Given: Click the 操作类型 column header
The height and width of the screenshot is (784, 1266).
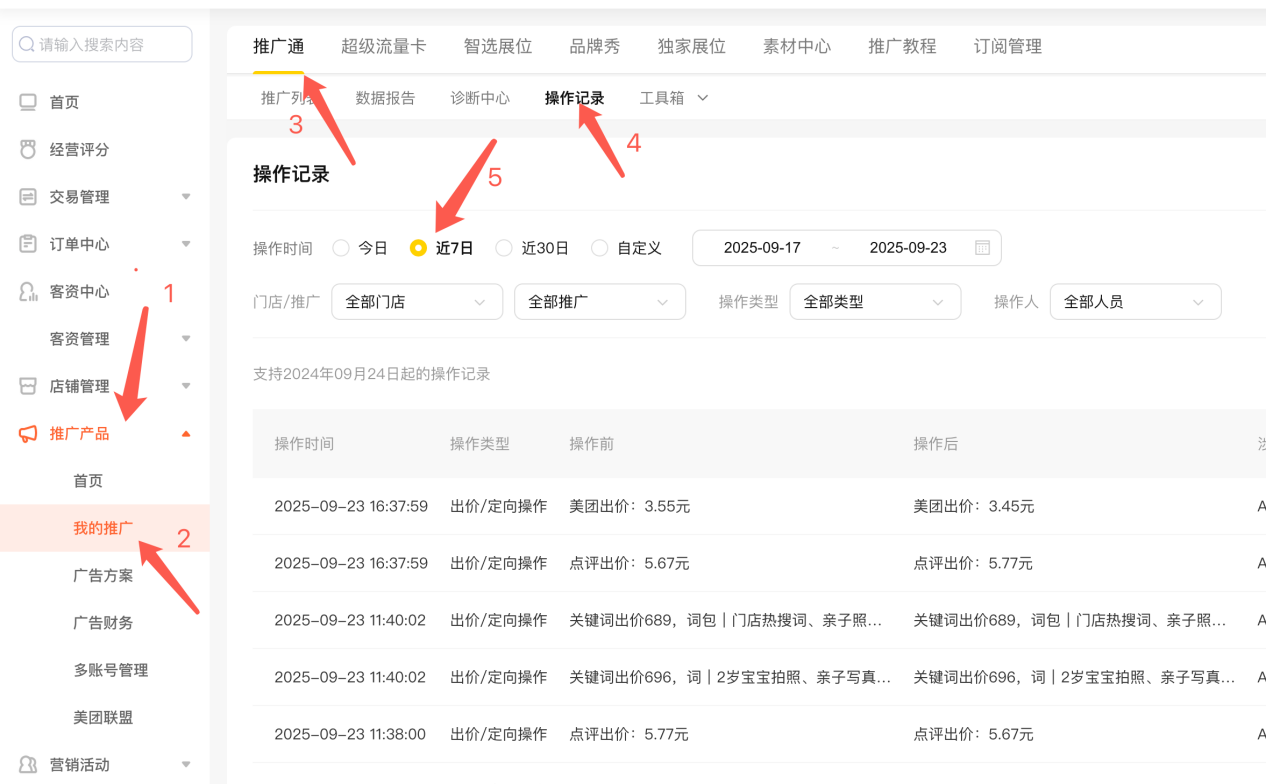Looking at the screenshot, I should (480, 444).
